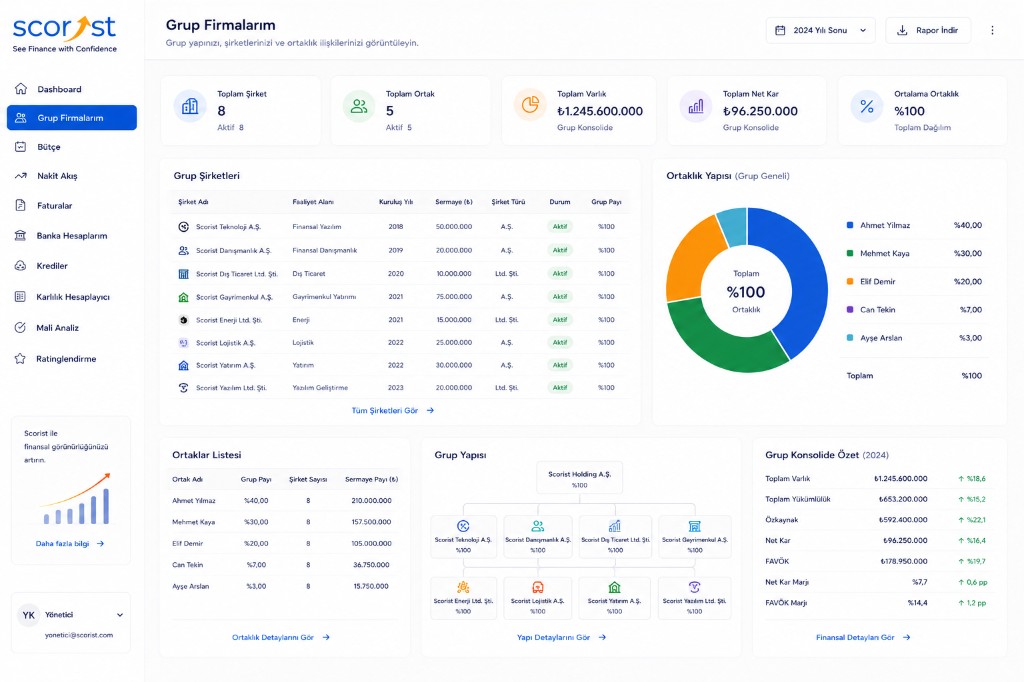
Task: Open Ortaklık Detaylarını Gör link
Action: coord(281,637)
